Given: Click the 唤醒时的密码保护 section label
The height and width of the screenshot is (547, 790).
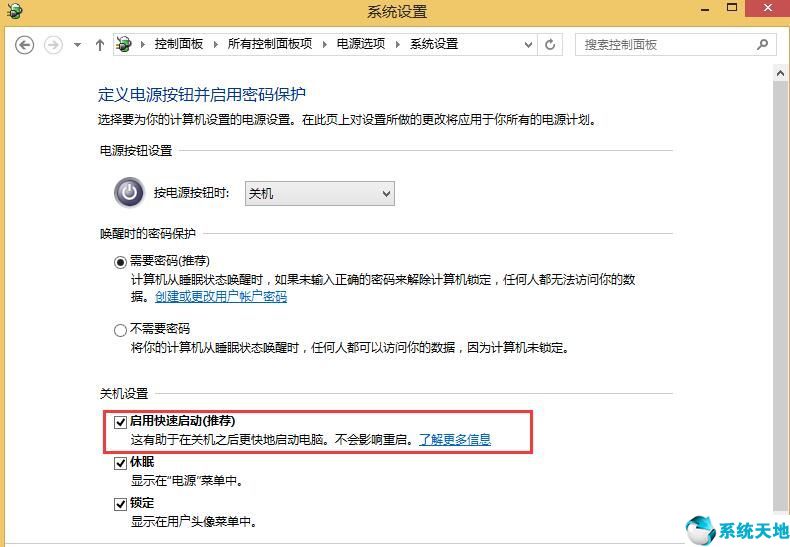Looking at the screenshot, I should click(148, 234).
